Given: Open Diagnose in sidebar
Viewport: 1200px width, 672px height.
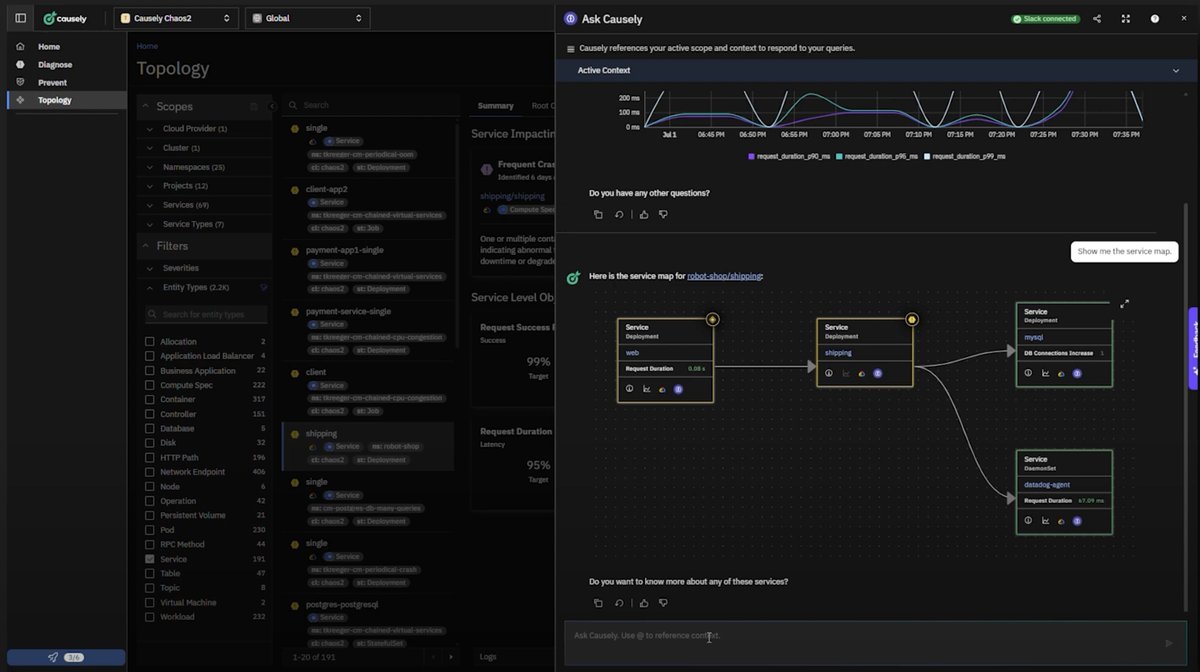Looking at the screenshot, I should click(55, 65).
